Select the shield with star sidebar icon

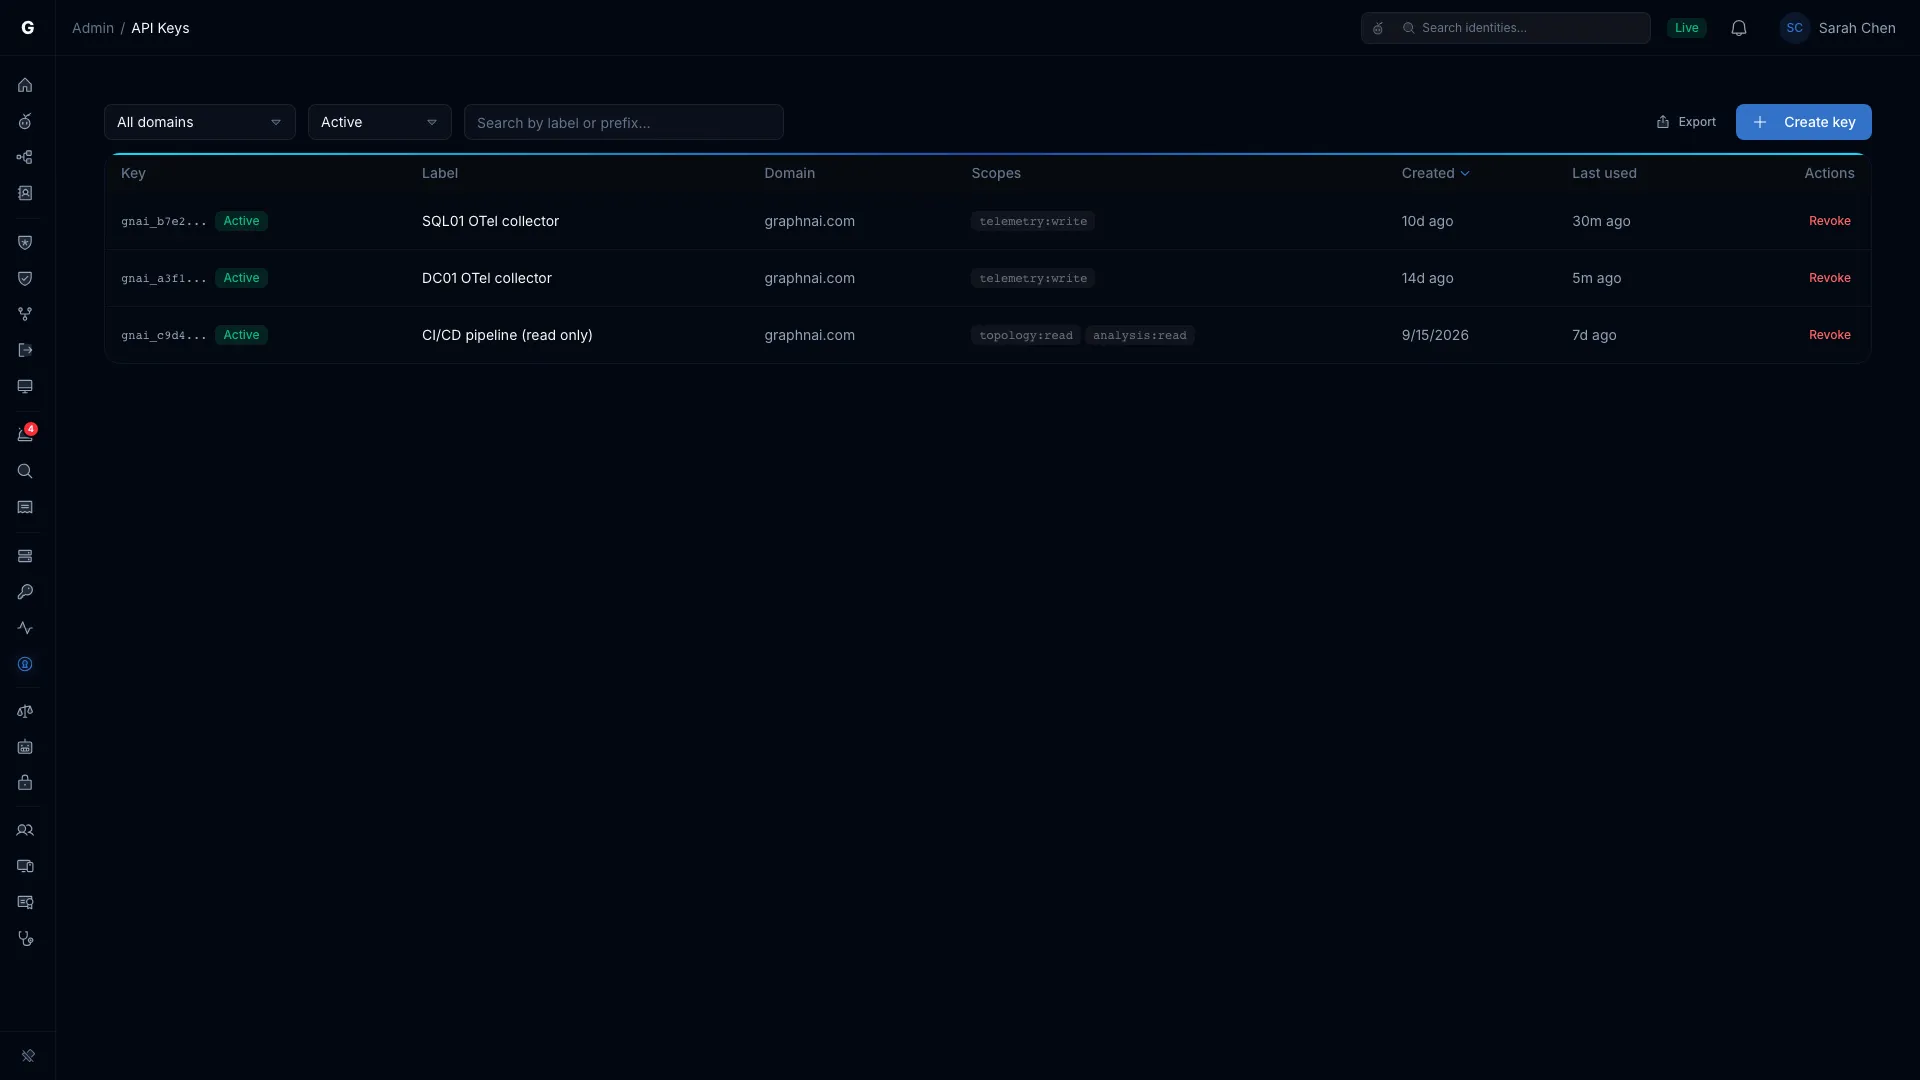(x=25, y=242)
